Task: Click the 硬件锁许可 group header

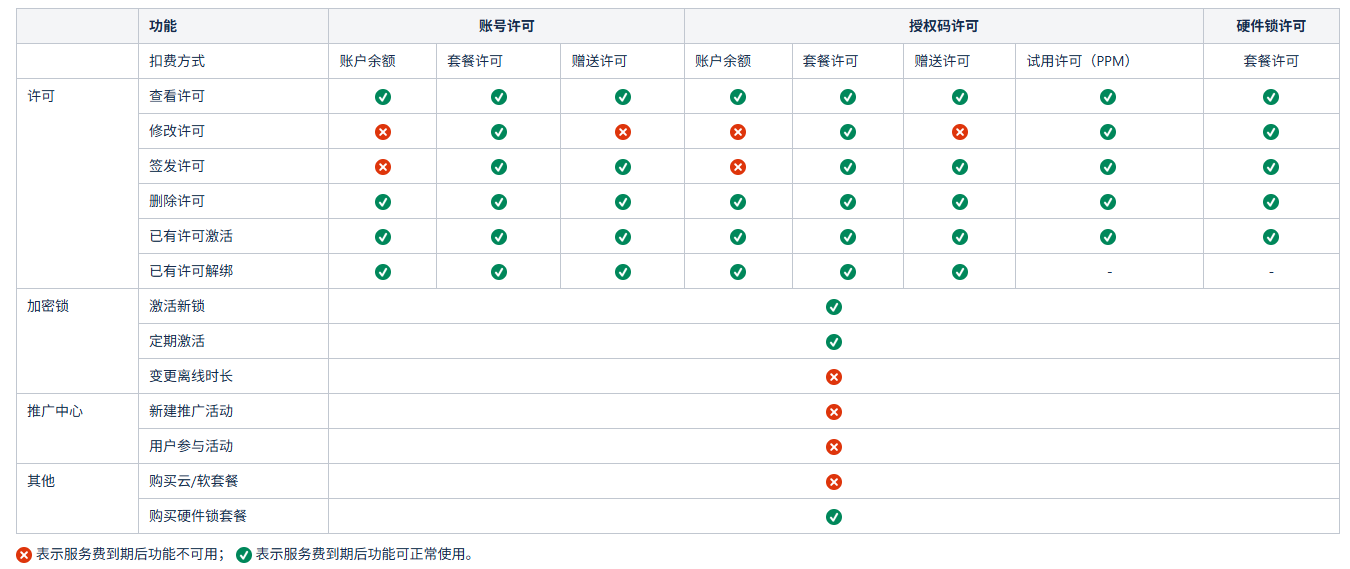Action: click(x=1271, y=26)
